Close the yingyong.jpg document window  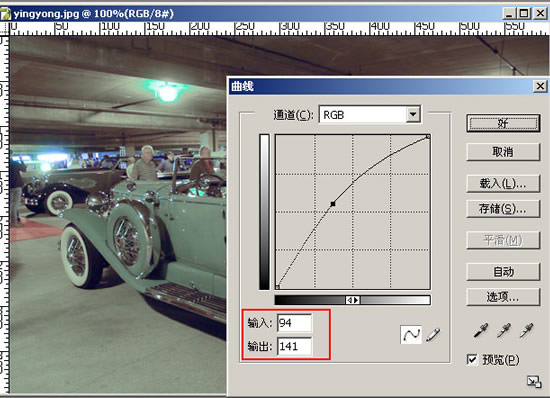(x=540, y=14)
